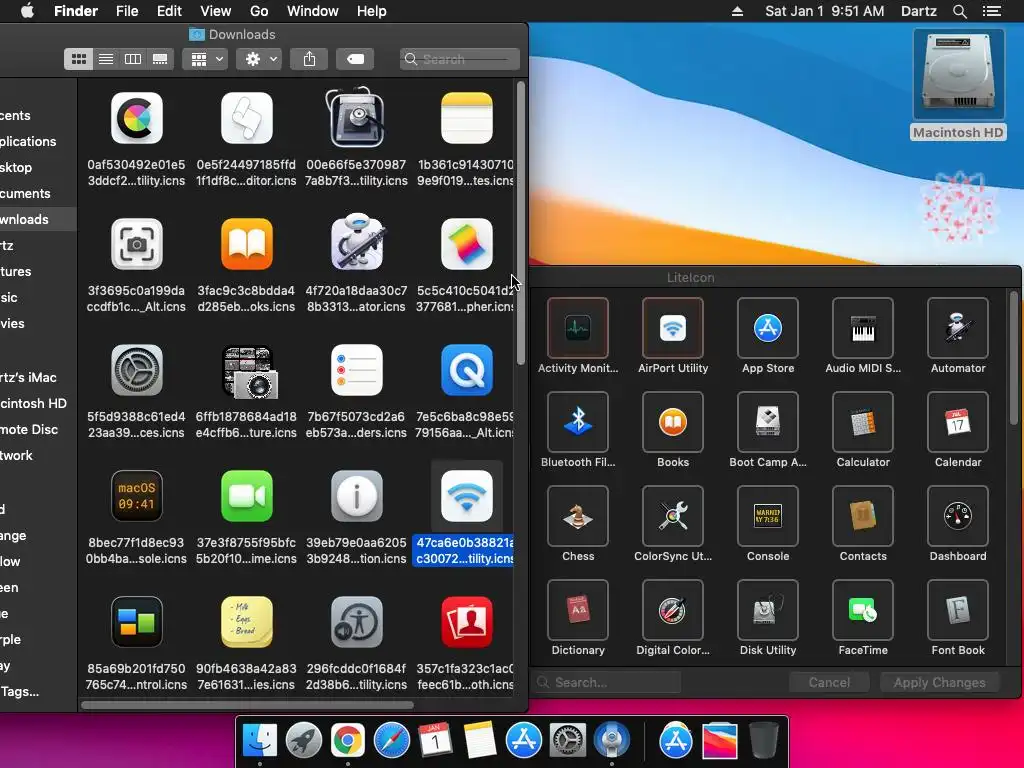Viewport: 1024px width, 768px height.
Task: Open the Window menu
Action: pos(313,11)
